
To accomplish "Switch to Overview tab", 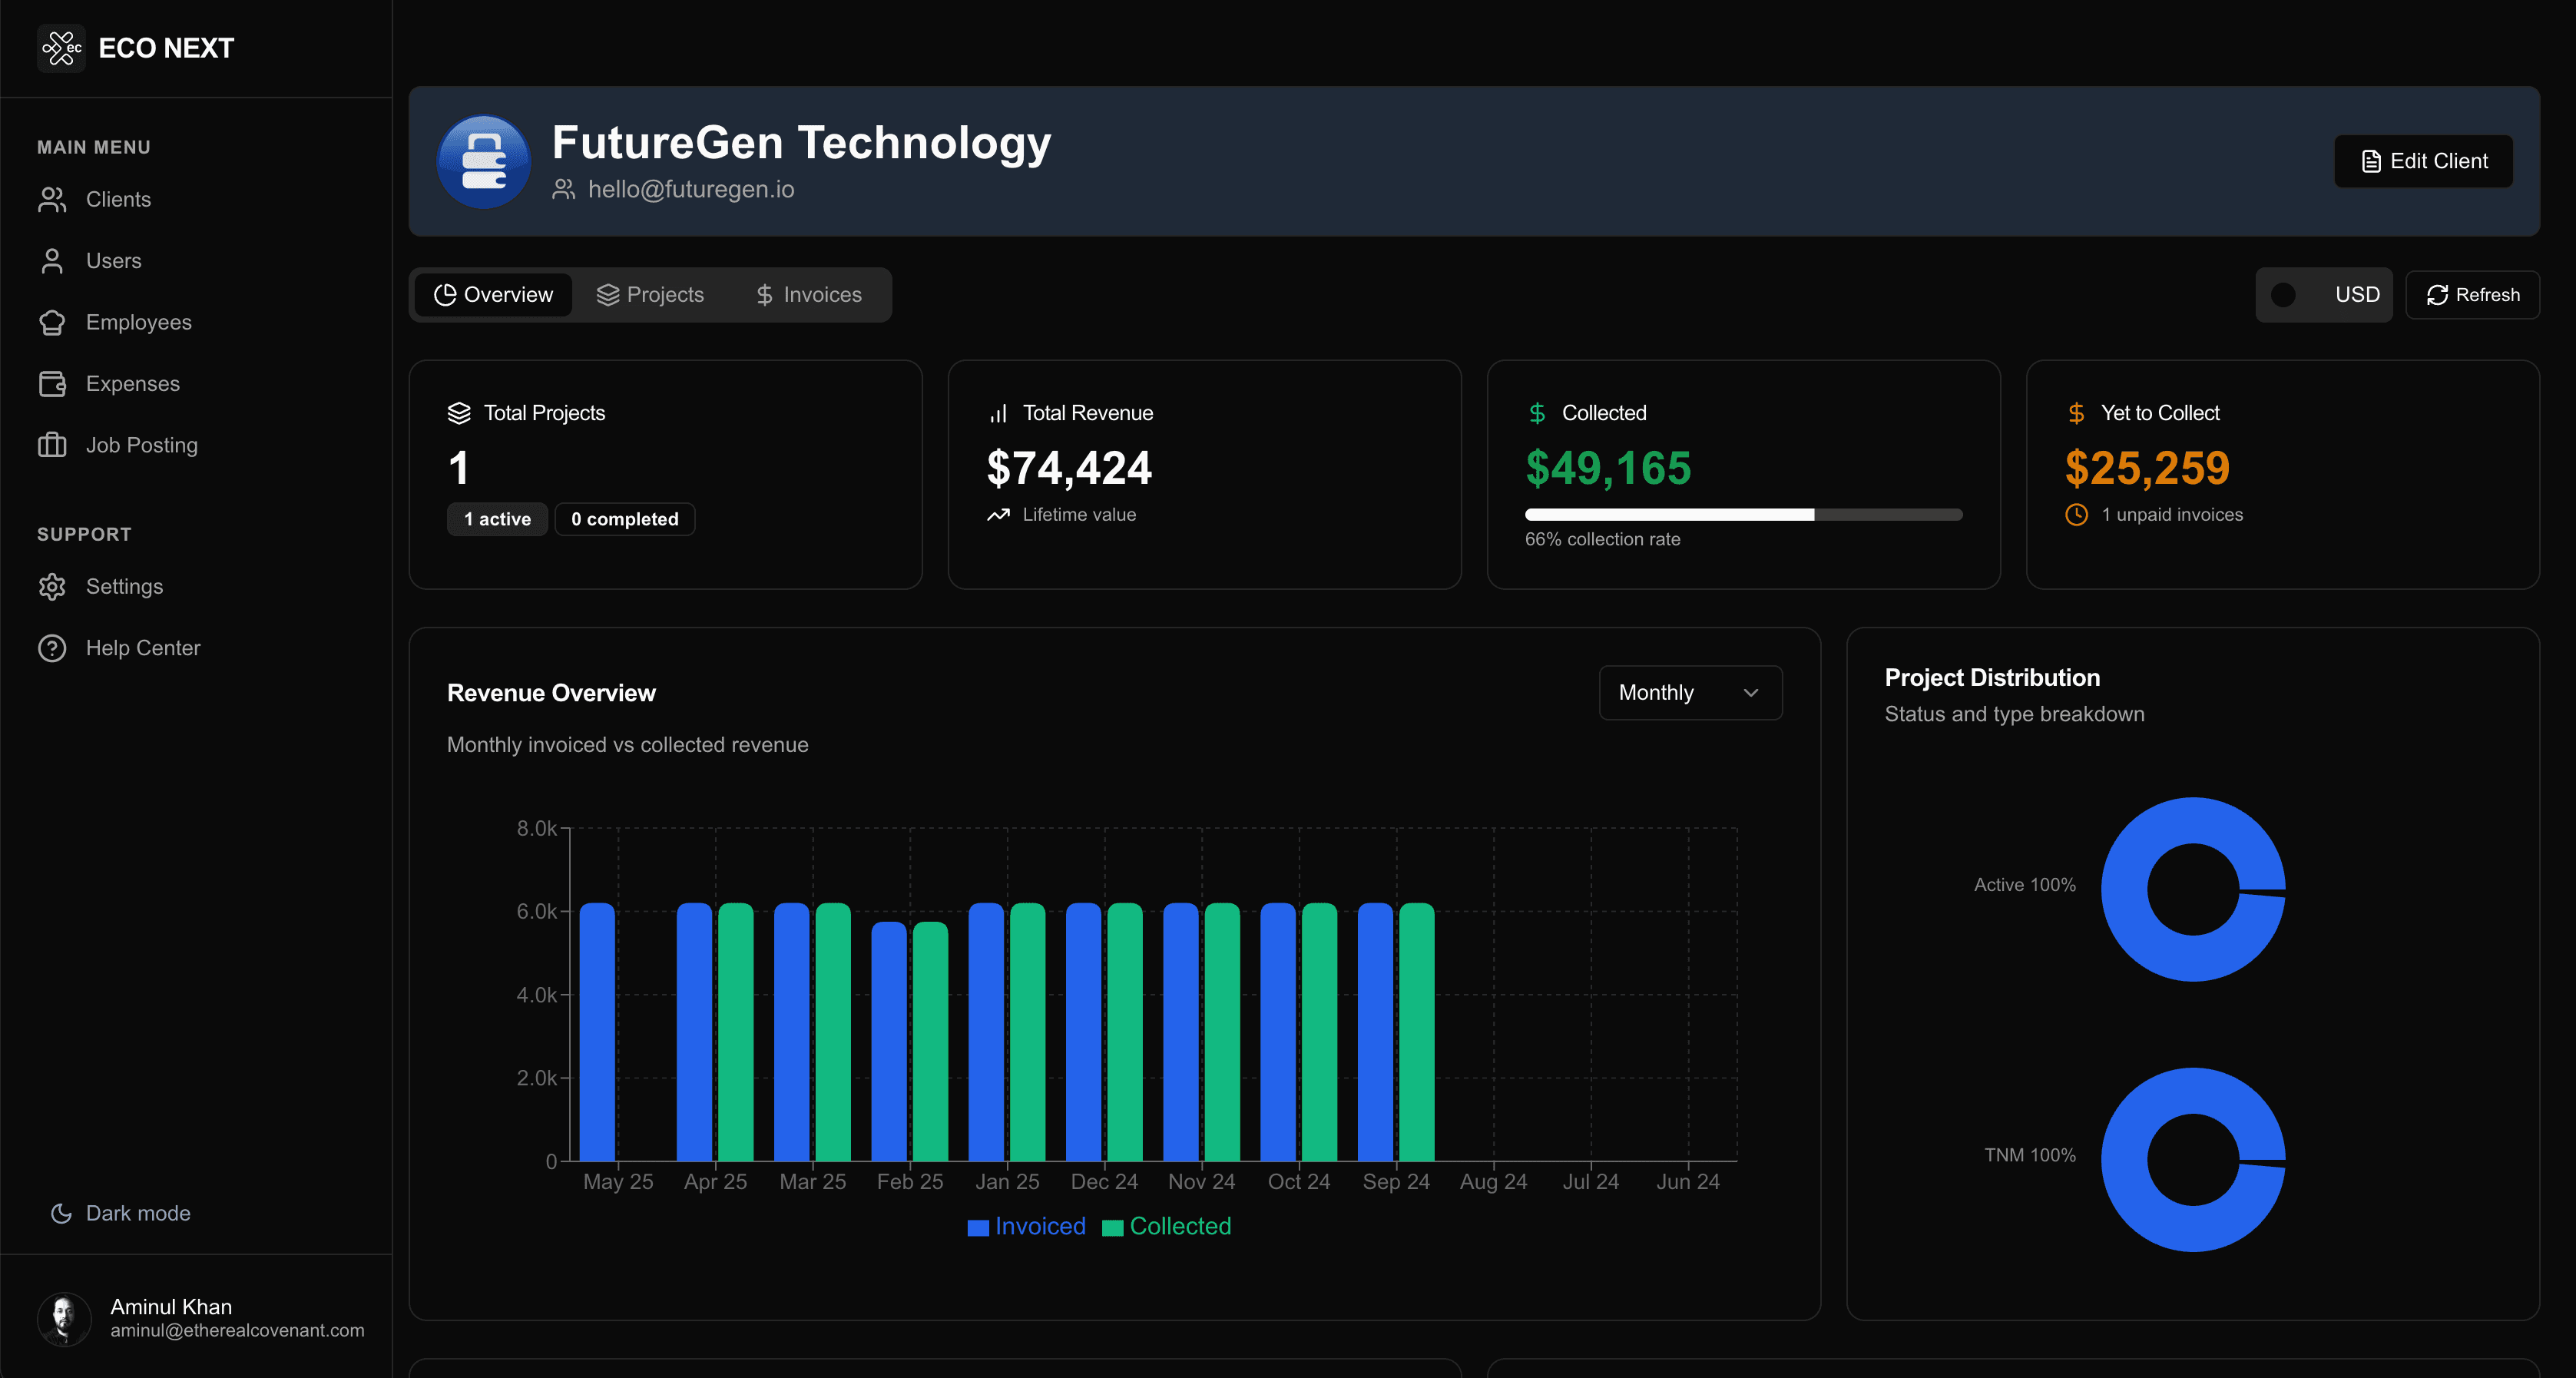I will [493, 295].
